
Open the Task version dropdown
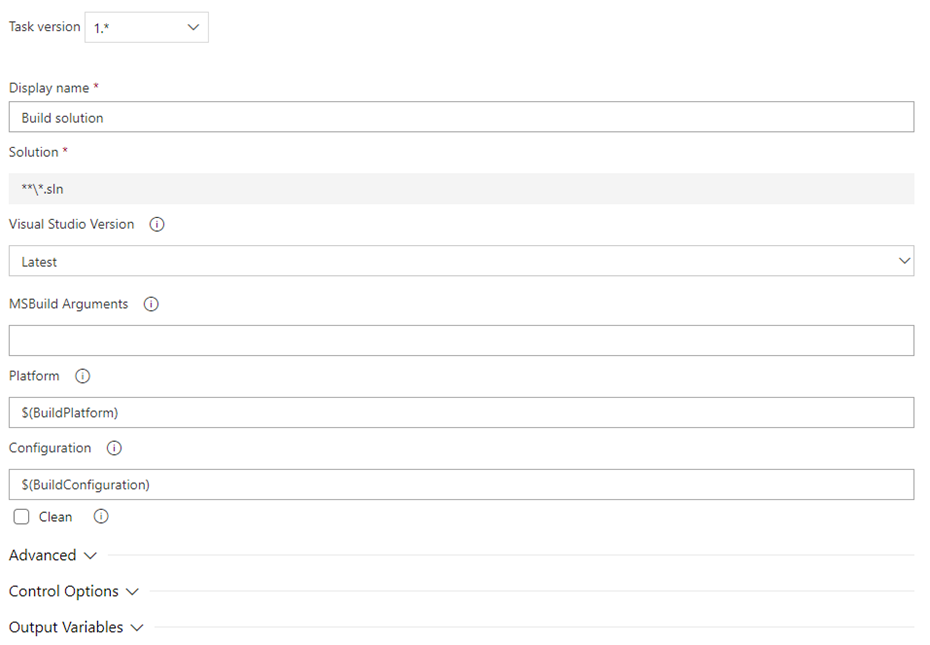147,28
